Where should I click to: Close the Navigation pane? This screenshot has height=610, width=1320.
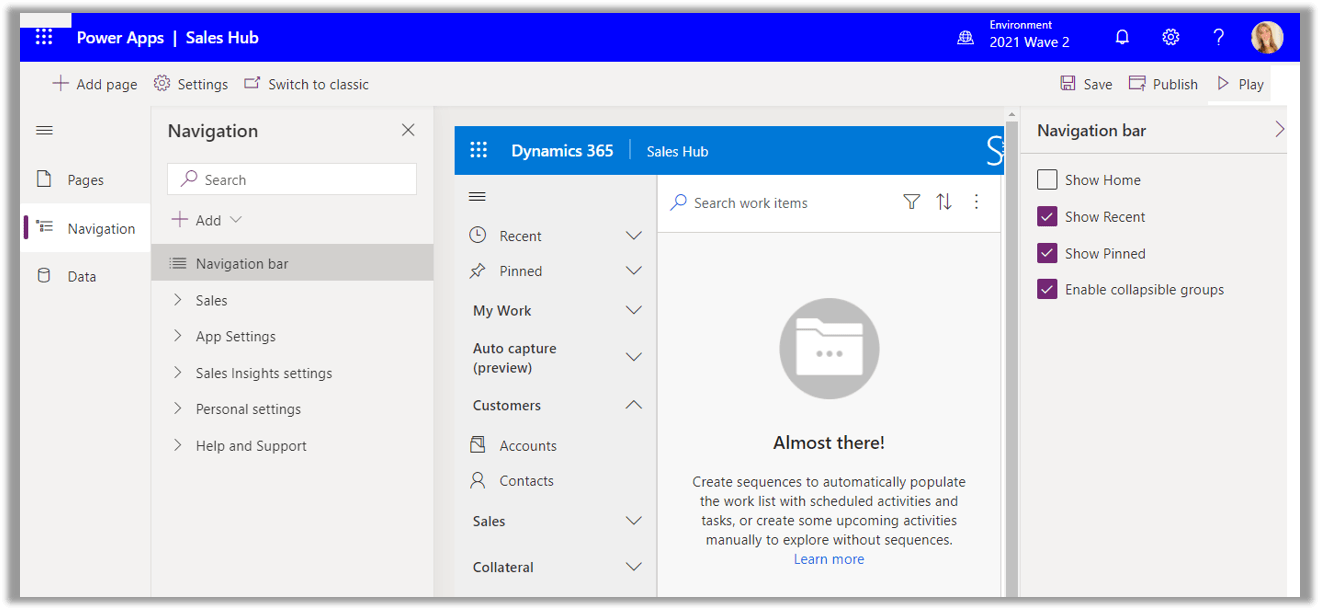click(408, 130)
